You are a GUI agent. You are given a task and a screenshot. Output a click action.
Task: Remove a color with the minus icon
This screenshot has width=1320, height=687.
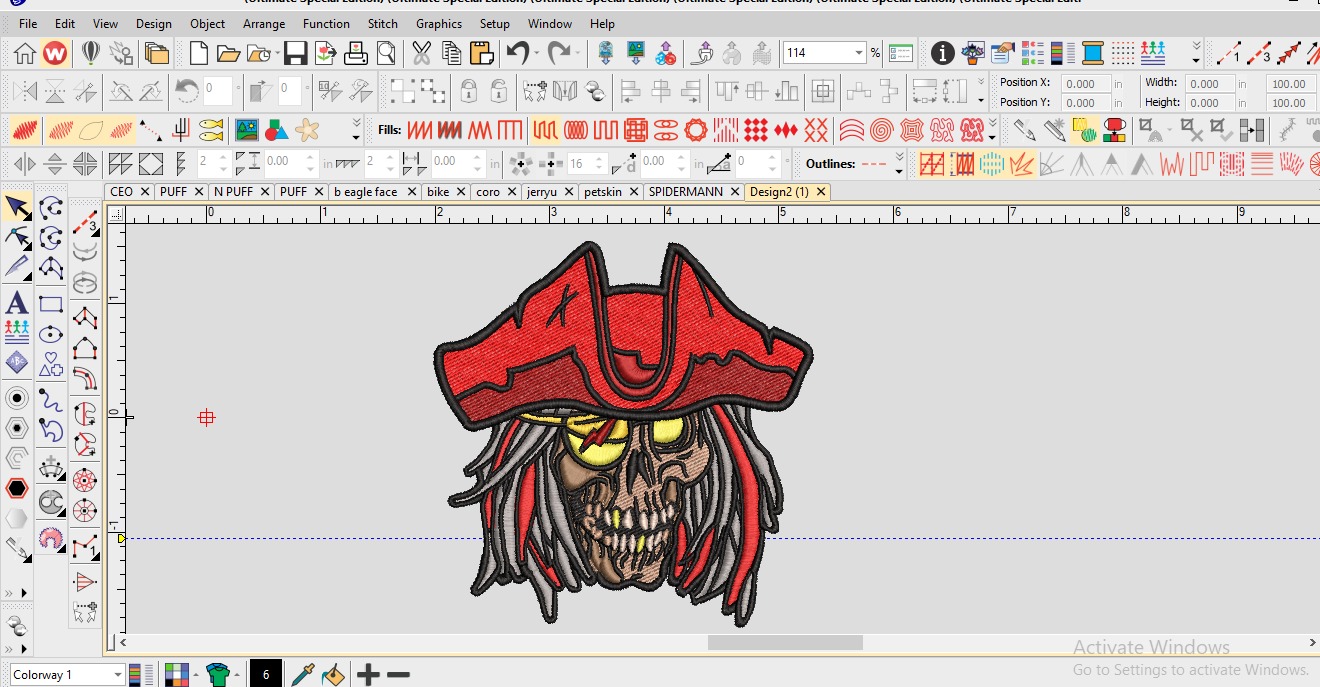(x=398, y=675)
